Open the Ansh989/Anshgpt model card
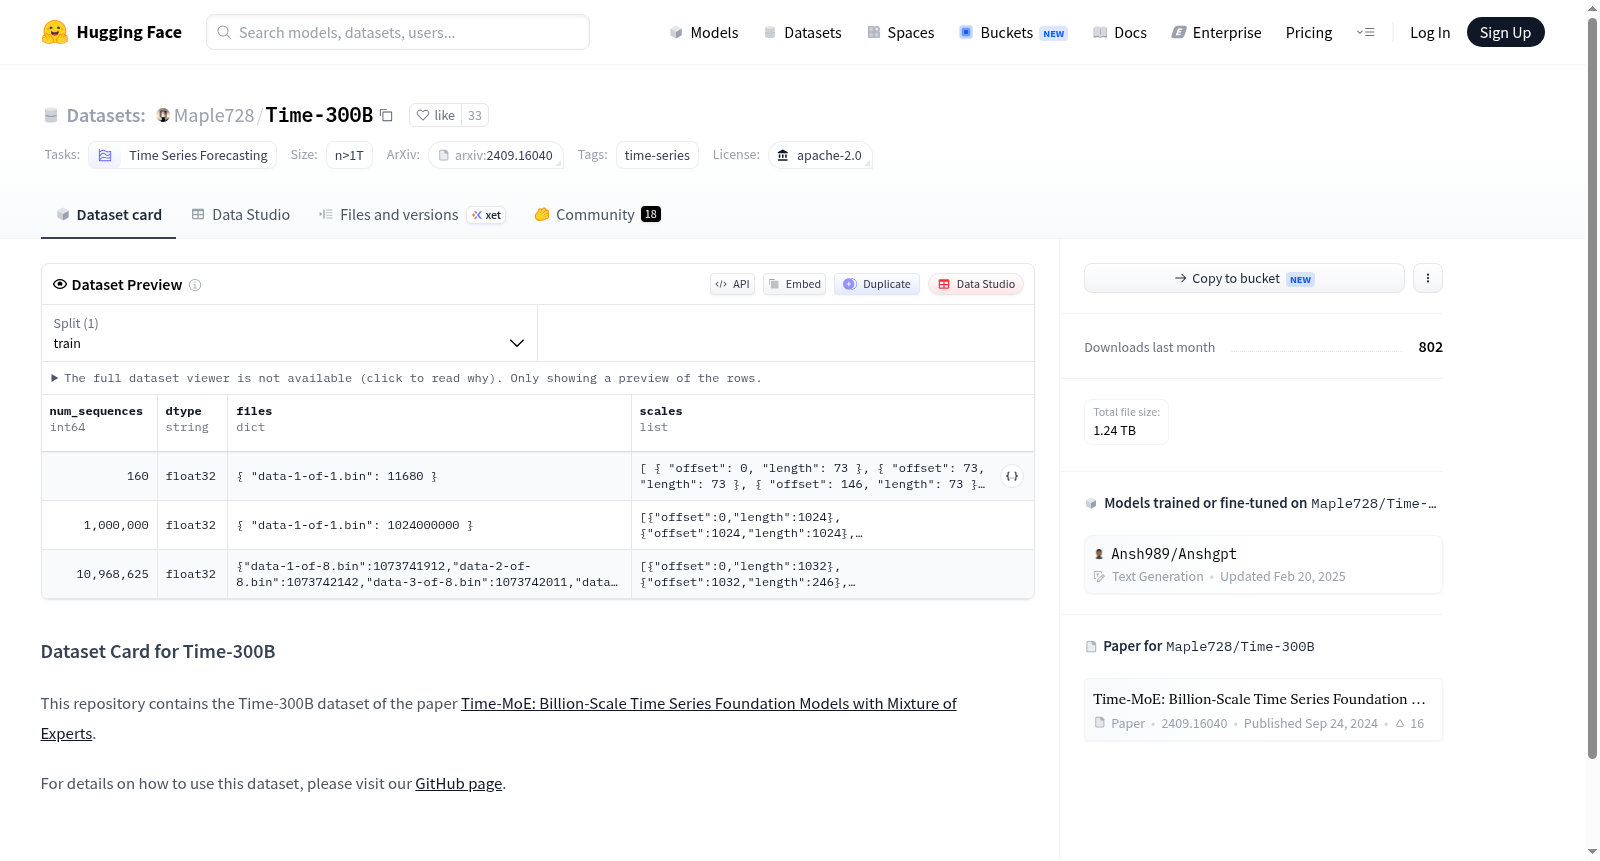1600x861 pixels. coord(1263,565)
